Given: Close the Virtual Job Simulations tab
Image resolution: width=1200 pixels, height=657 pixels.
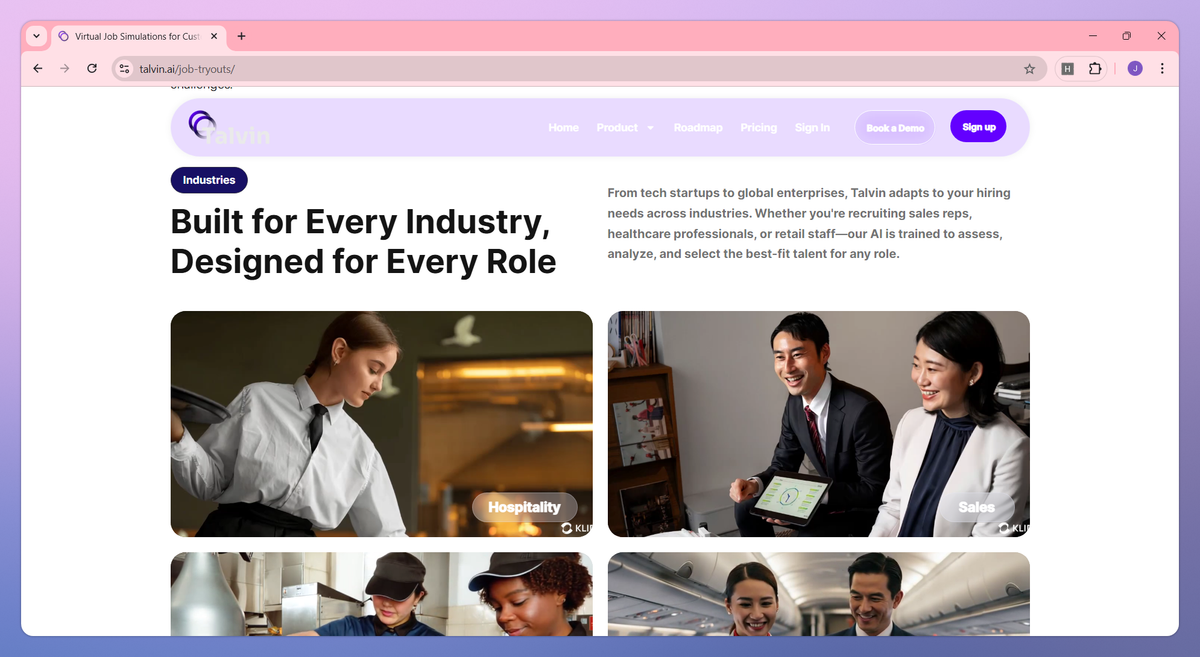Looking at the screenshot, I should point(215,36).
